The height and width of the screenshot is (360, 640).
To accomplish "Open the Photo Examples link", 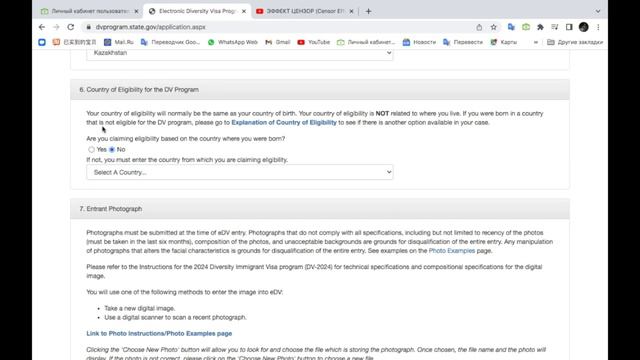I will (x=452, y=251).
